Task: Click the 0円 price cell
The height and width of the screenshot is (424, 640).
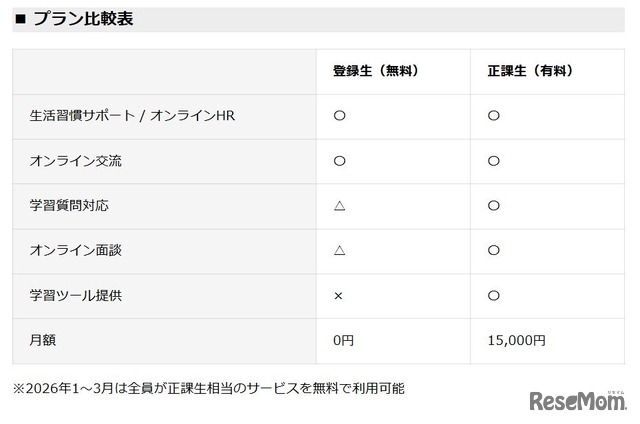Action: click(343, 341)
